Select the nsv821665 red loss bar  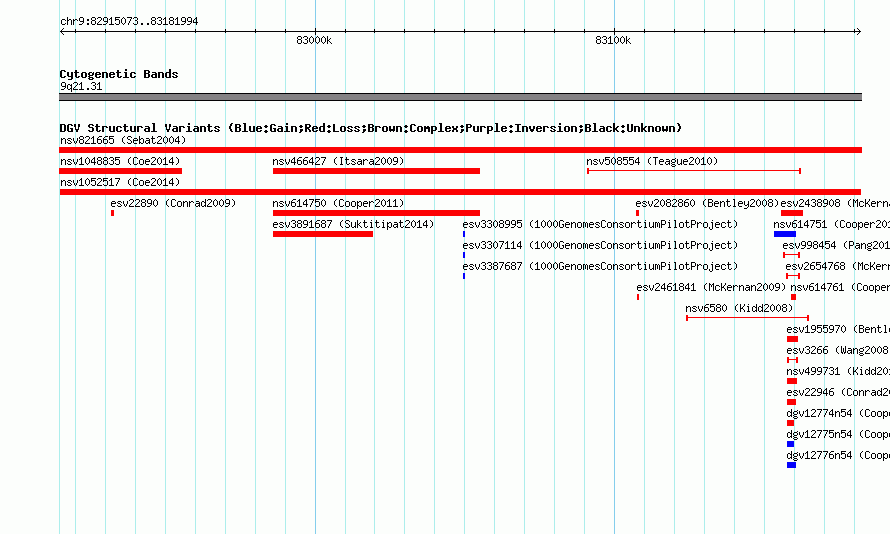pos(460,150)
